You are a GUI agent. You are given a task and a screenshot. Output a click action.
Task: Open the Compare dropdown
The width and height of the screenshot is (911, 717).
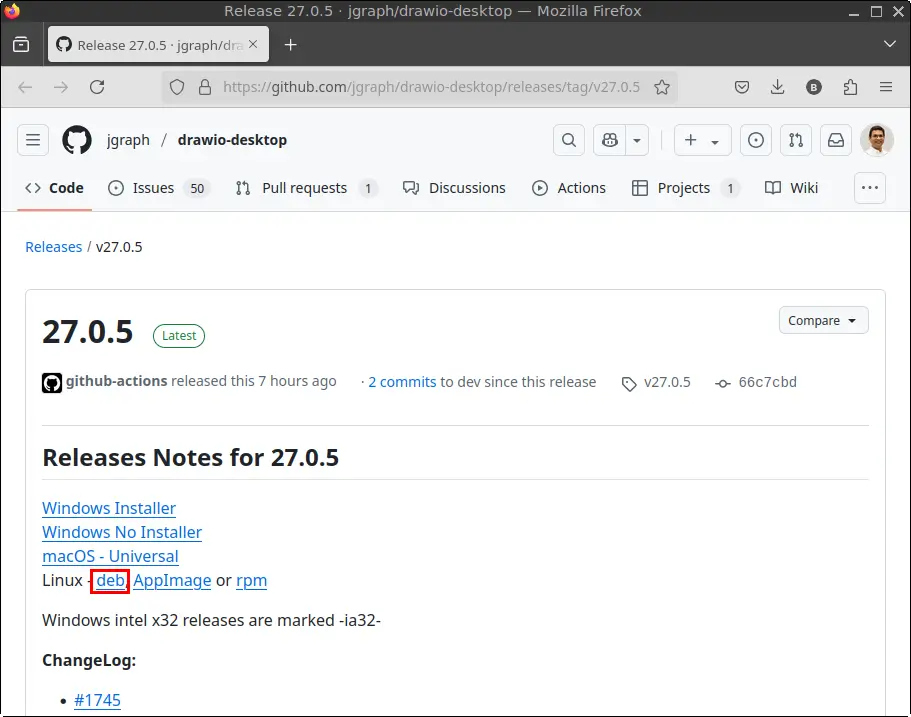823,320
